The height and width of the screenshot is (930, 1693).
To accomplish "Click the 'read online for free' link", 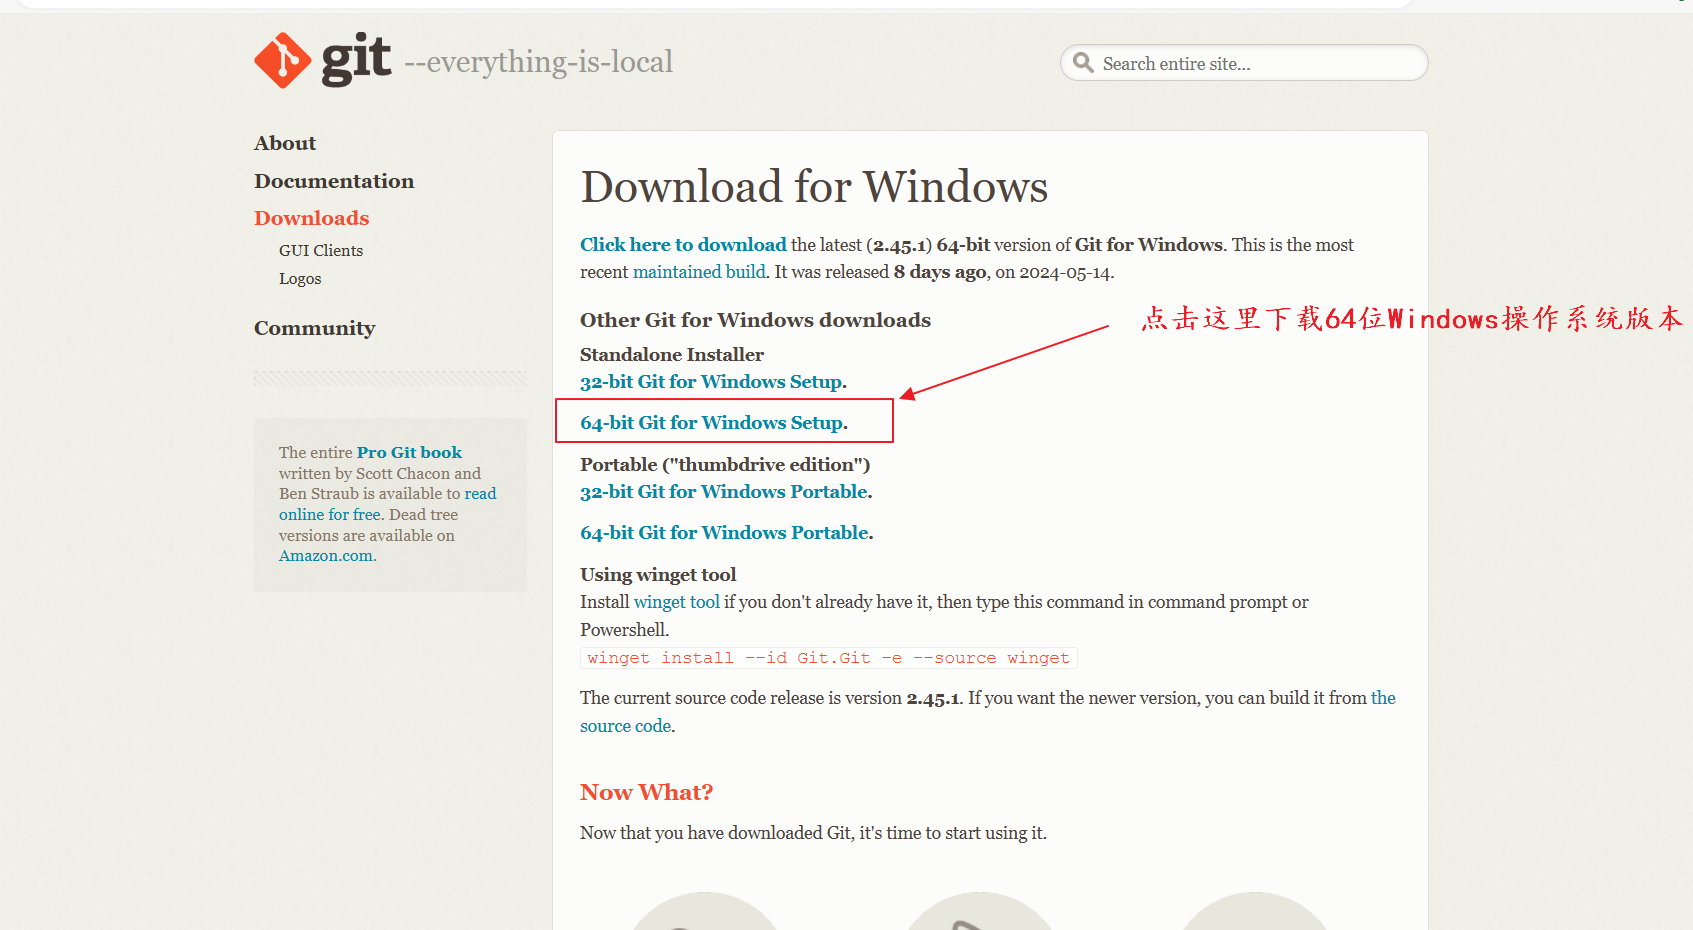I will (388, 504).
